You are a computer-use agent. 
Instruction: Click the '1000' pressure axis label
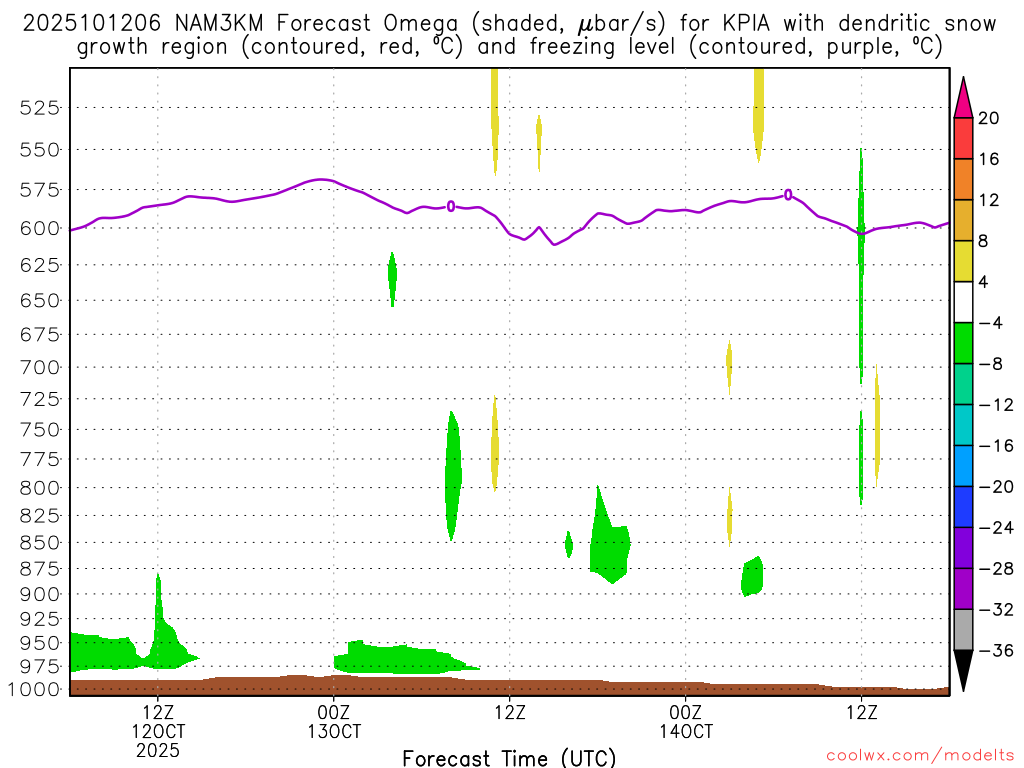[x=35, y=689]
